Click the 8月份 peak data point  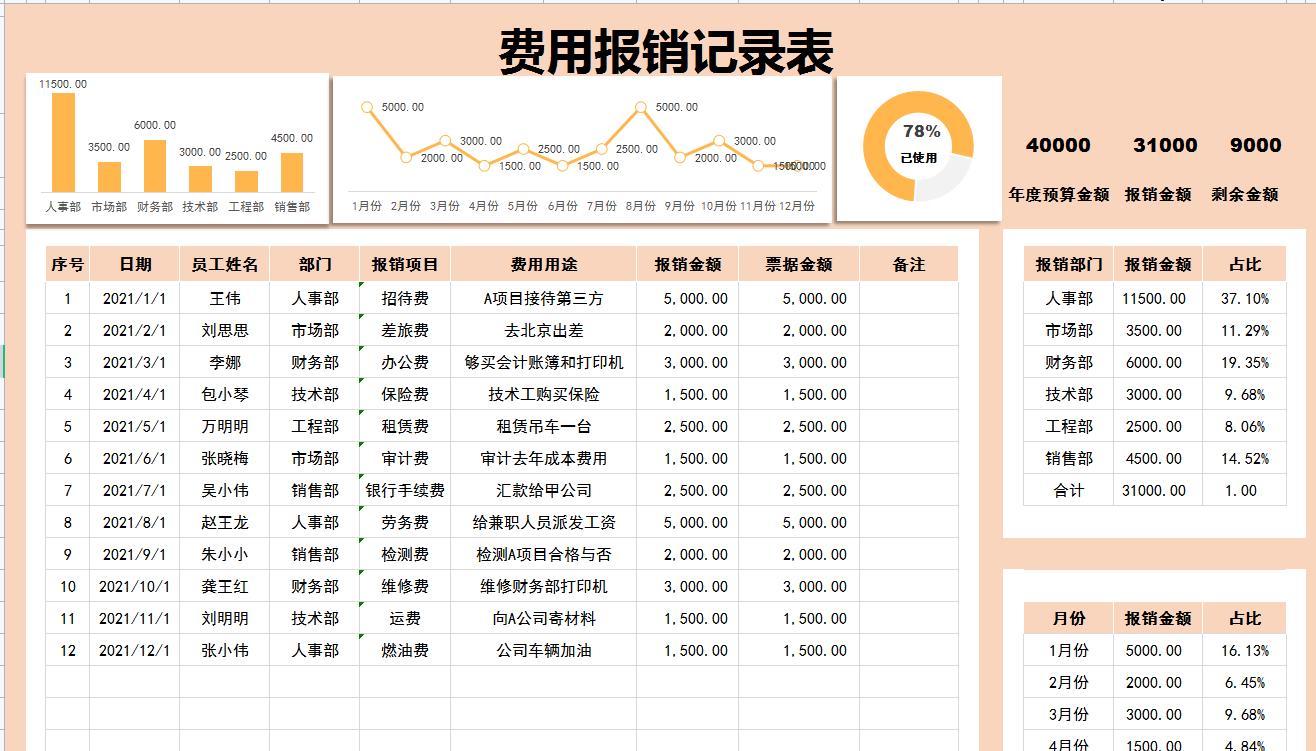(641, 105)
